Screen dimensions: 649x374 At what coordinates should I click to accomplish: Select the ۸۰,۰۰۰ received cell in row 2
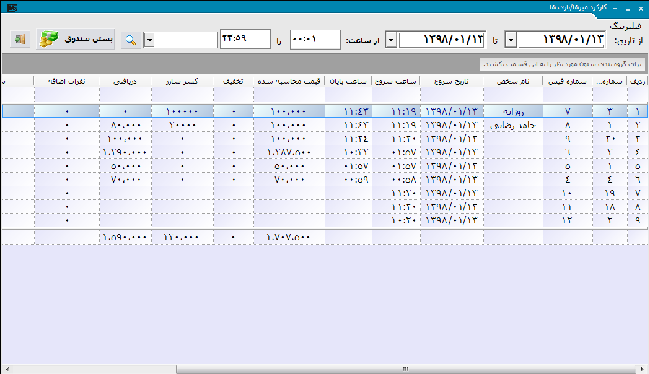125,125
